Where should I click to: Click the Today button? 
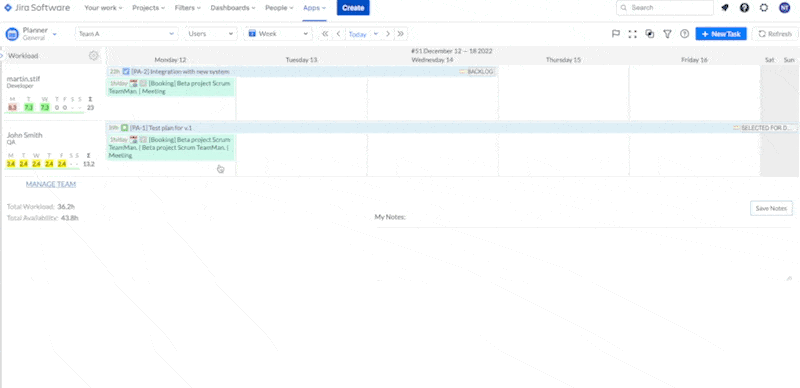click(x=358, y=34)
